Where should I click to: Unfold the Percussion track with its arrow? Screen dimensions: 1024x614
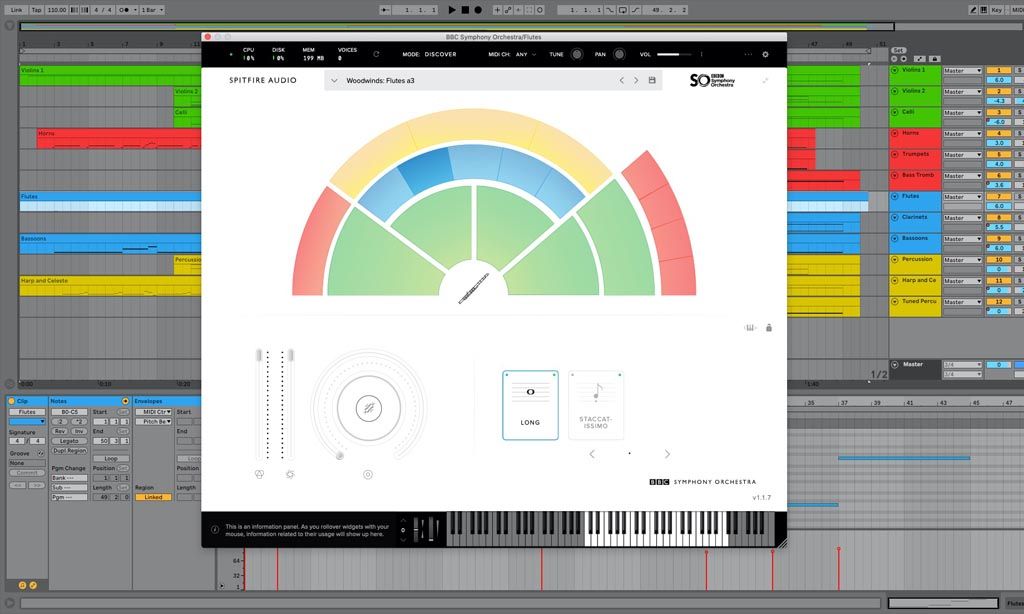[x=895, y=259]
